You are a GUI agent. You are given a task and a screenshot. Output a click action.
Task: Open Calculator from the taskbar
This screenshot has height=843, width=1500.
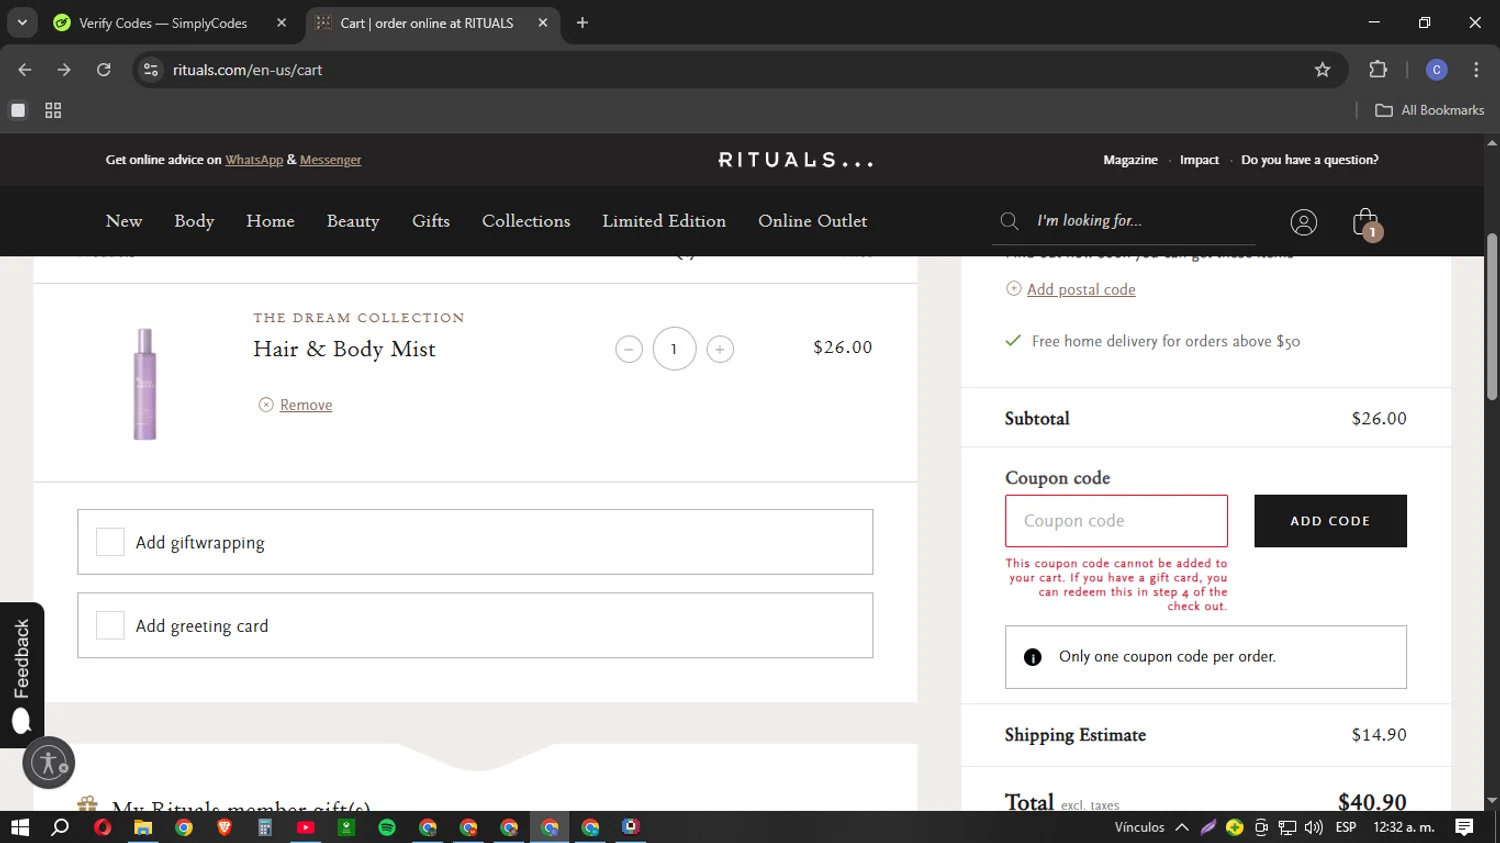[265, 827]
